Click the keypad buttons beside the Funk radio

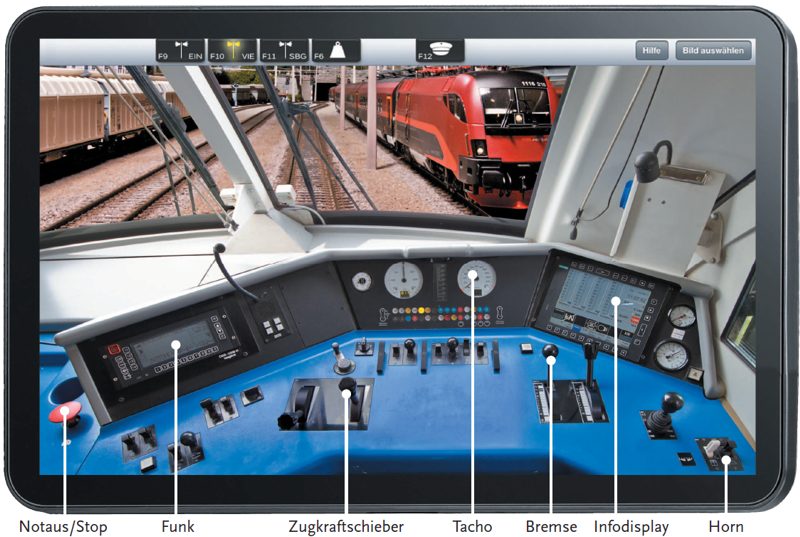[x=273, y=325]
